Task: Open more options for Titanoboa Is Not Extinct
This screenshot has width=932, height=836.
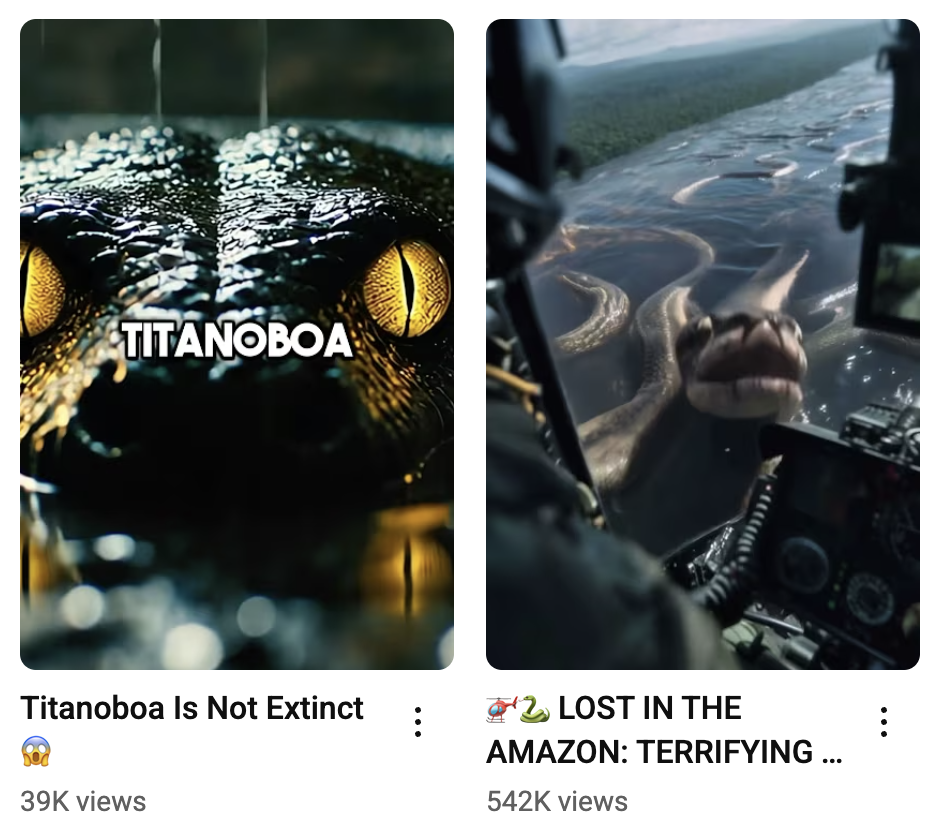Action: (418, 722)
